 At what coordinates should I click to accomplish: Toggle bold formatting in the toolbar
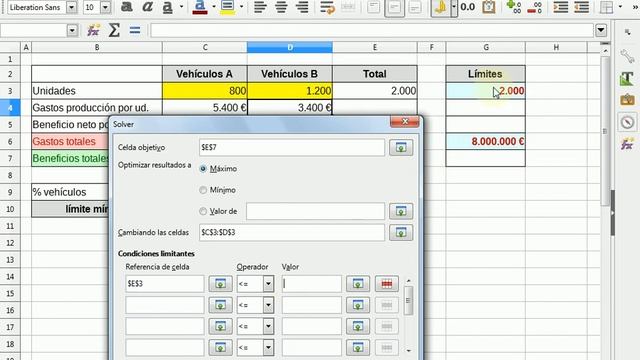[x=127, y=7]
